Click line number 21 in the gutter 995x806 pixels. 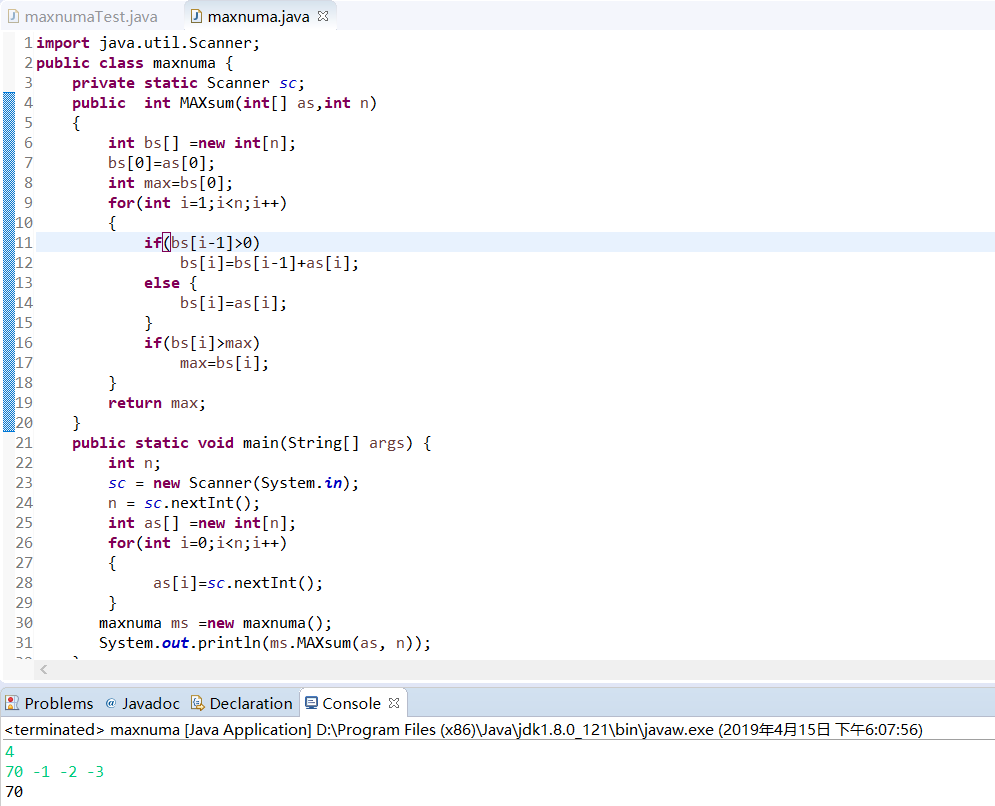[24, 443]
